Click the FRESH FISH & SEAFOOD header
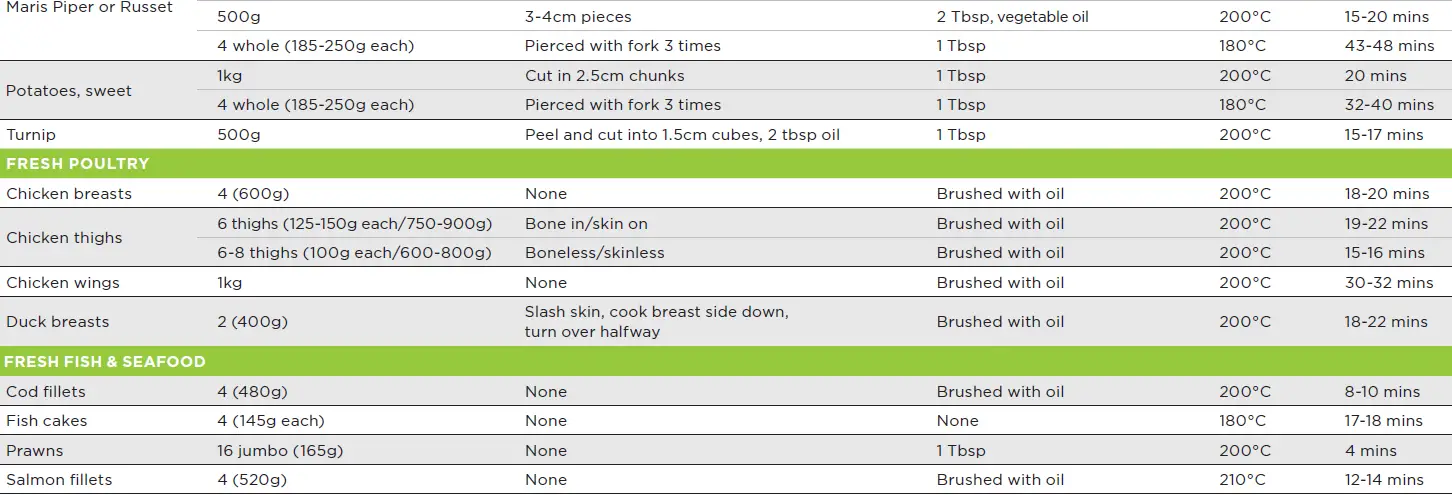The width and height of the screenshot is (1452, 495). pyautogui.click(x=105, y=362)
